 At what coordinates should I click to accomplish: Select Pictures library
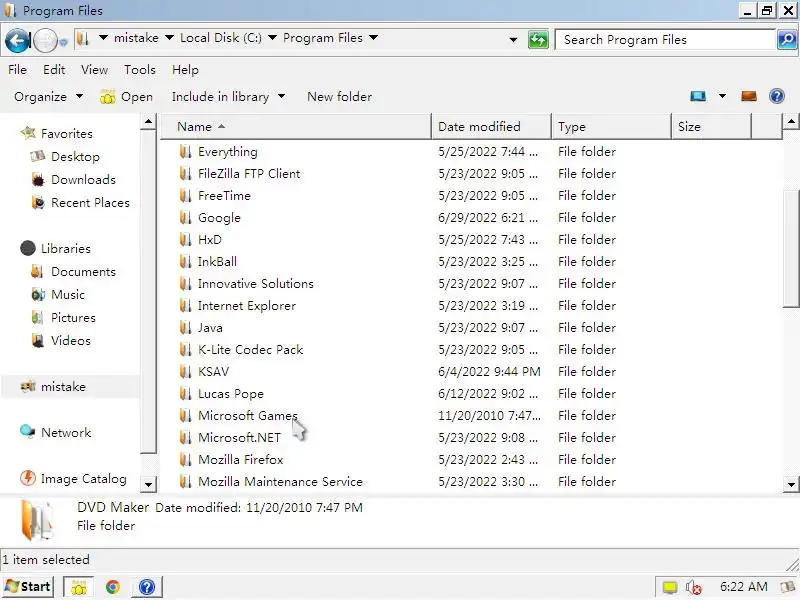tap(73, 317)
